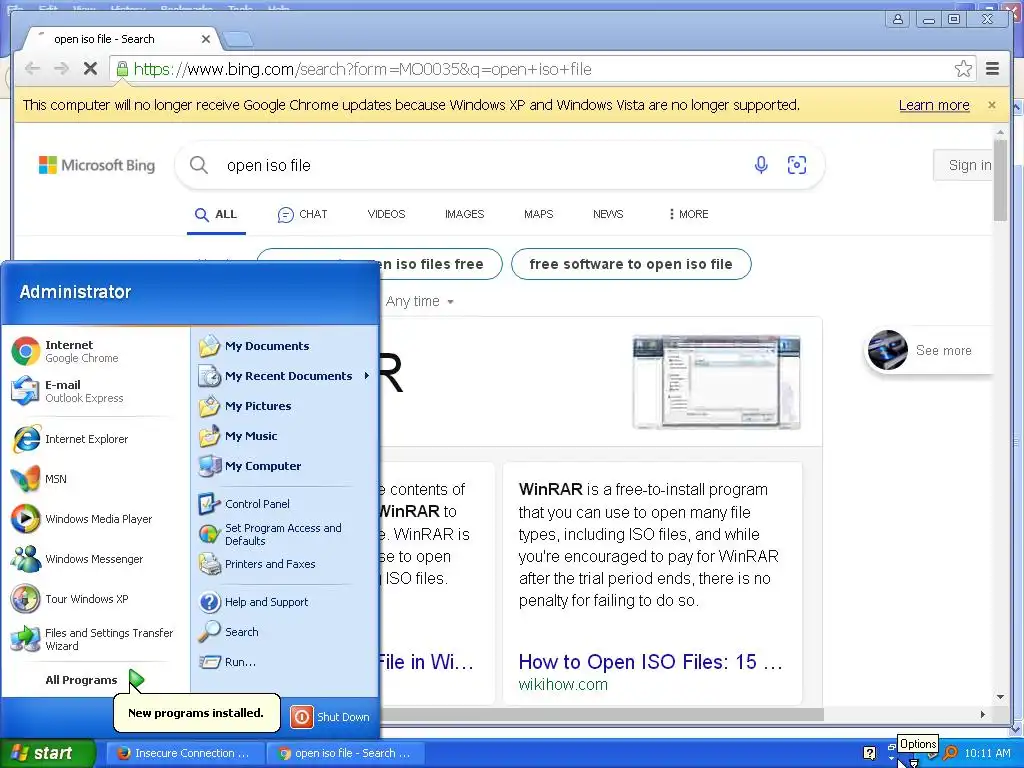1024x768 pixels.
Task: Switch to Insecure Connection taskbar window
Action: (185, 753)
